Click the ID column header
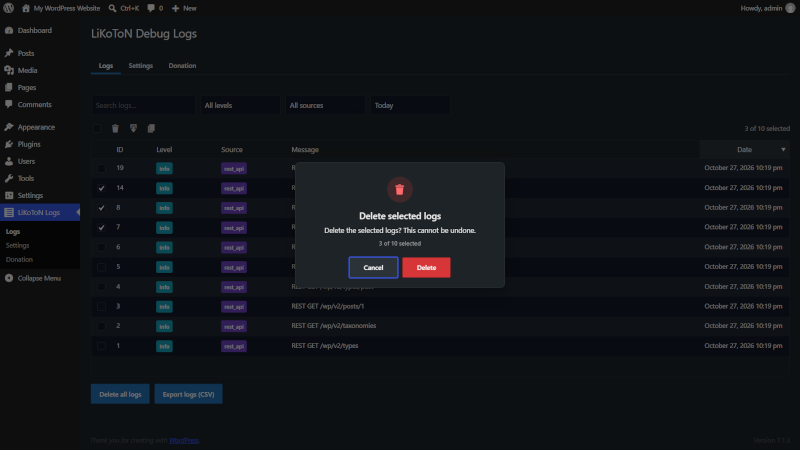This screenshot has width=800, height=450. click(x=119, y=149)
